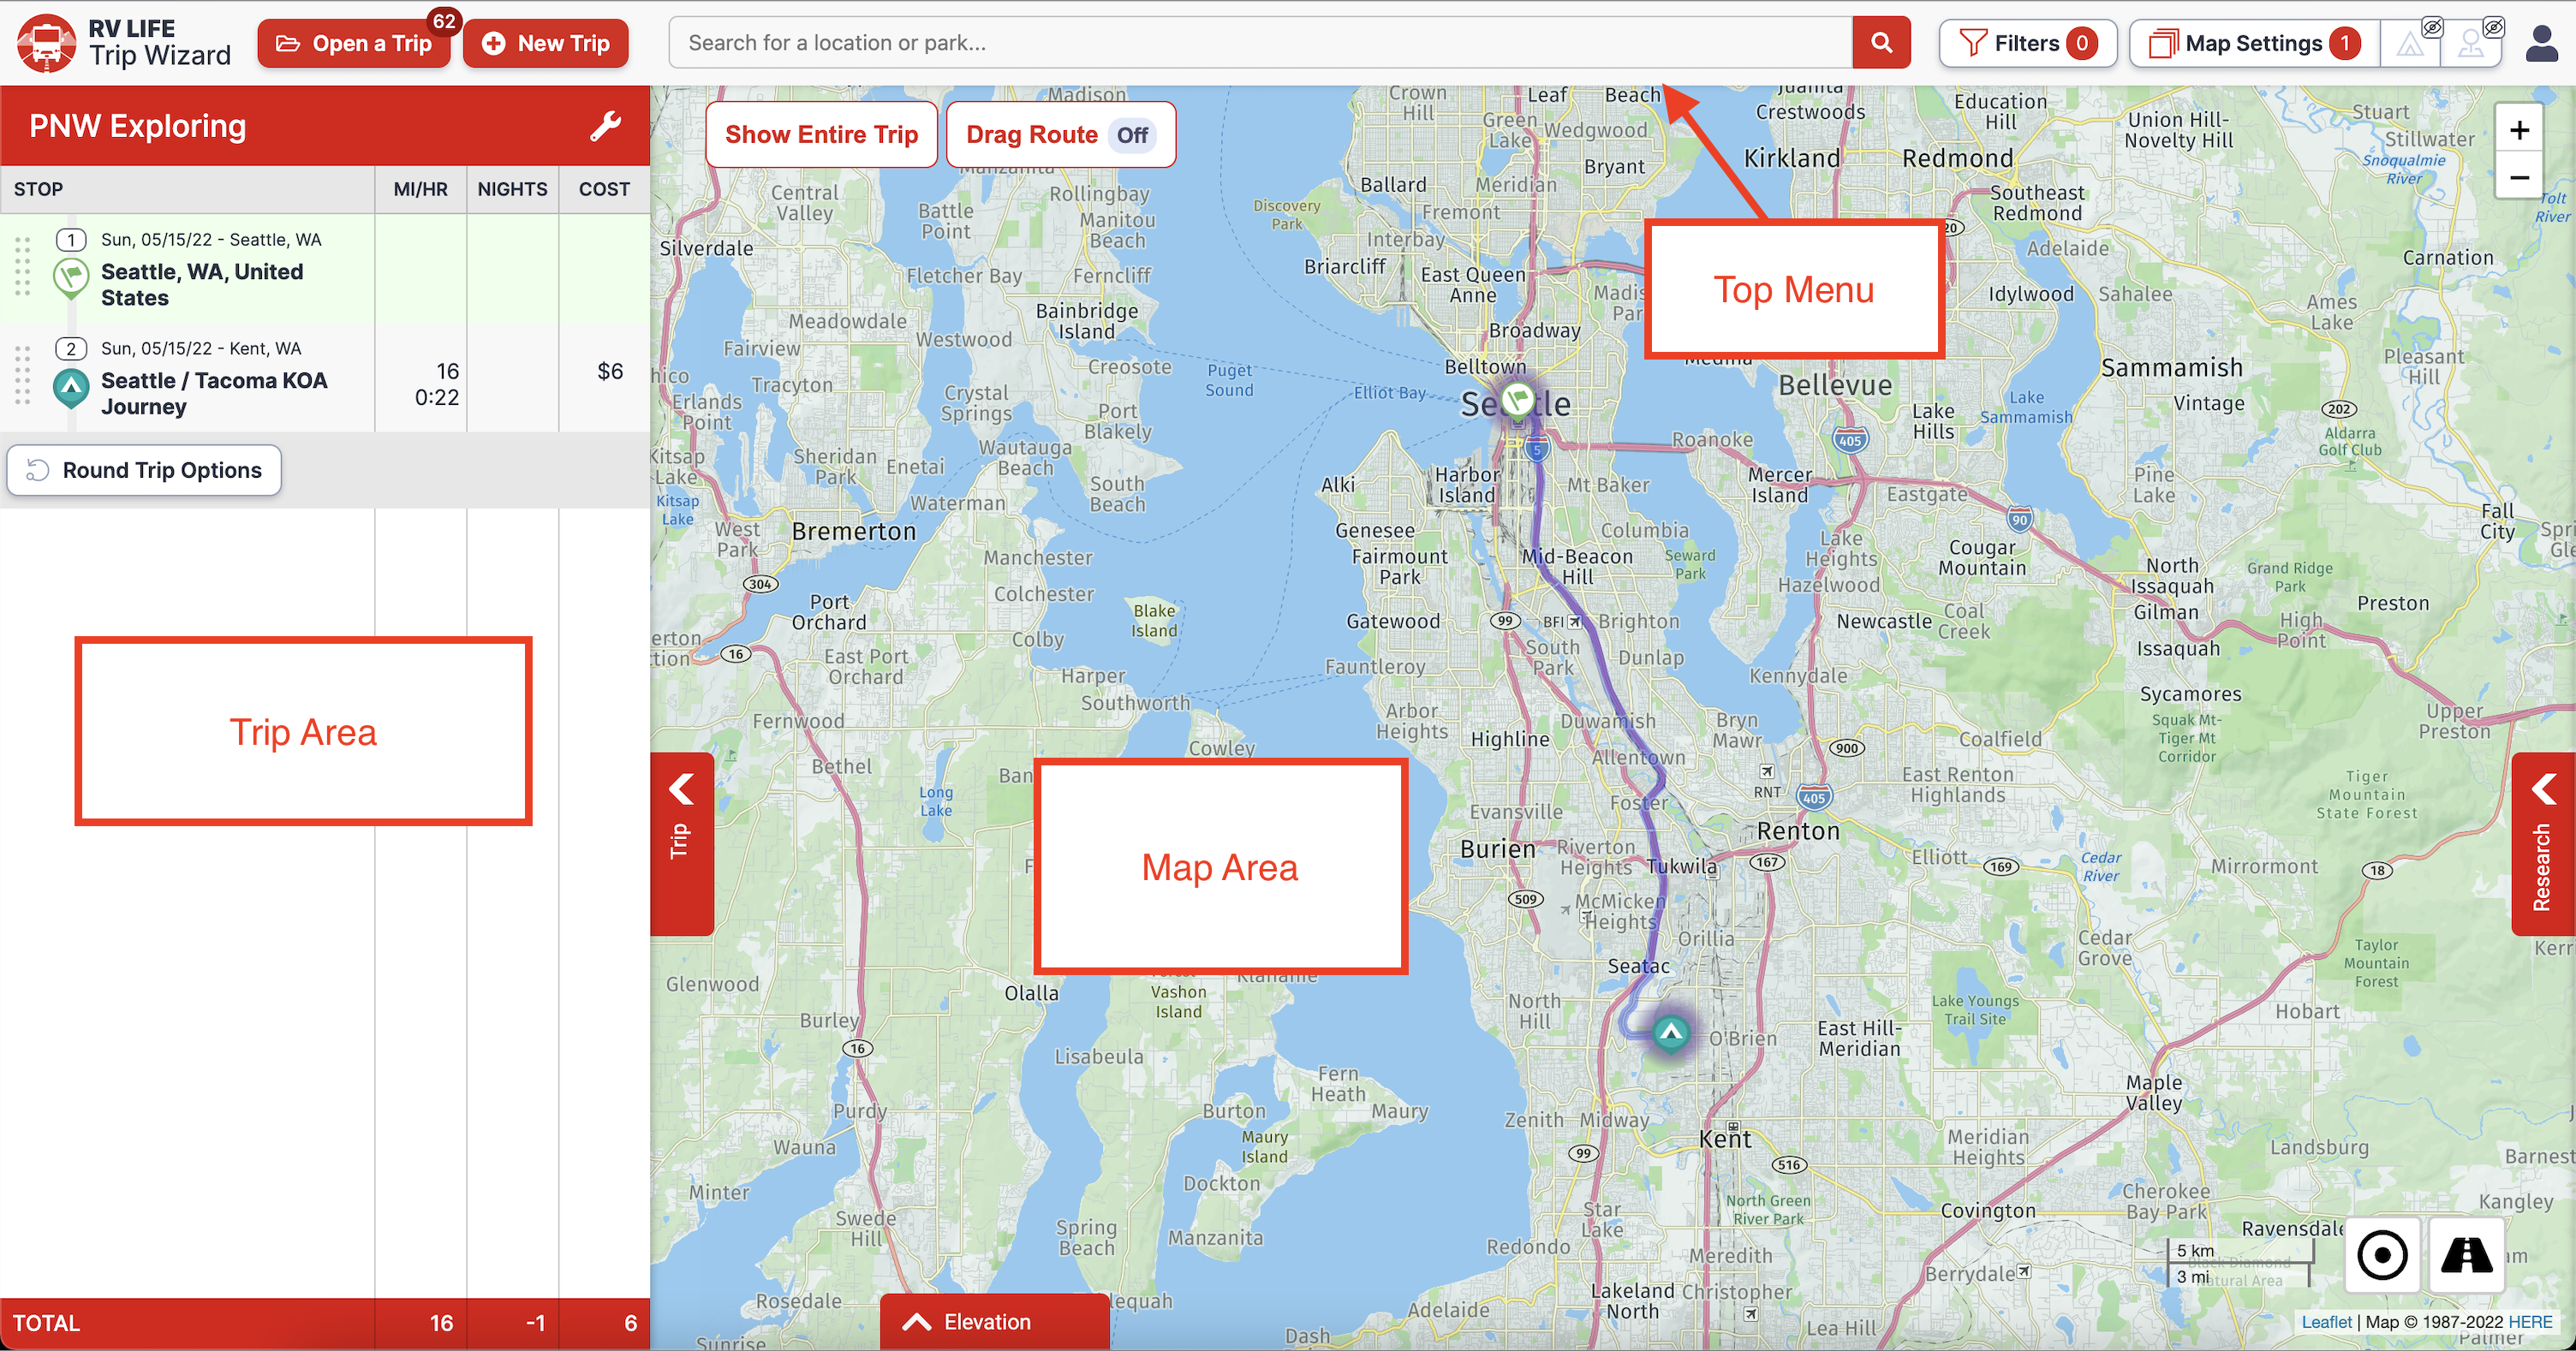Select the Seattle / Tacoma KOA Journey stop
Viewport: 2576px width, 1351px height.
(214, 394)
